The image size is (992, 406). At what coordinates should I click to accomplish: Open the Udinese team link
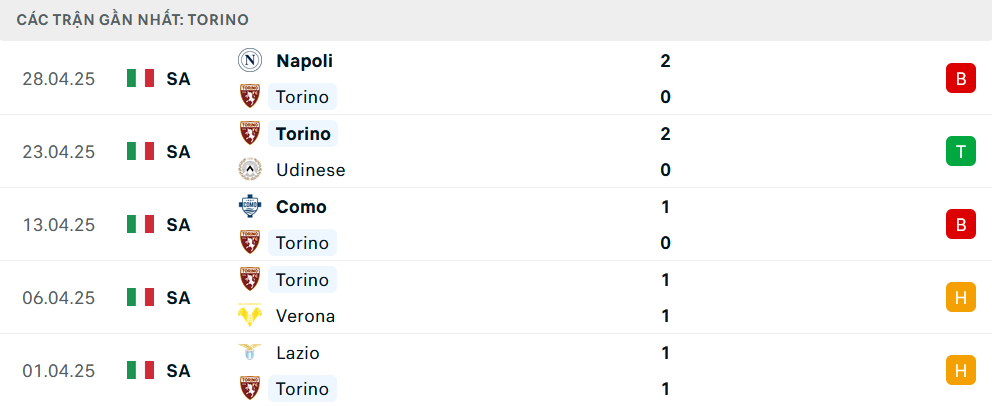[x=311, y=170]
